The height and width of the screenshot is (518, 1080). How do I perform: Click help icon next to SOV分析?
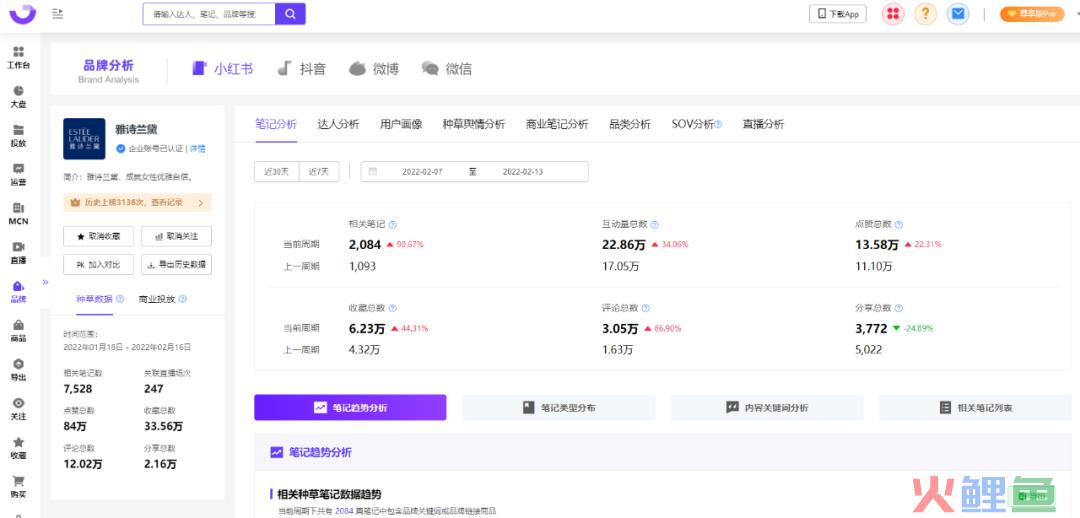click(x=718, y=125)
